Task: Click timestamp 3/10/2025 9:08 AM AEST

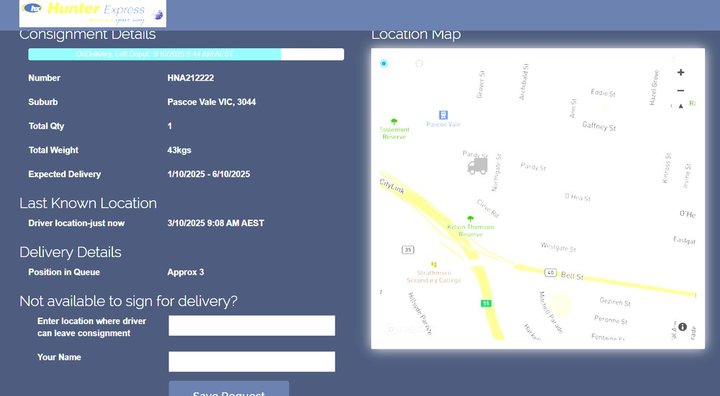Action: 216,223
